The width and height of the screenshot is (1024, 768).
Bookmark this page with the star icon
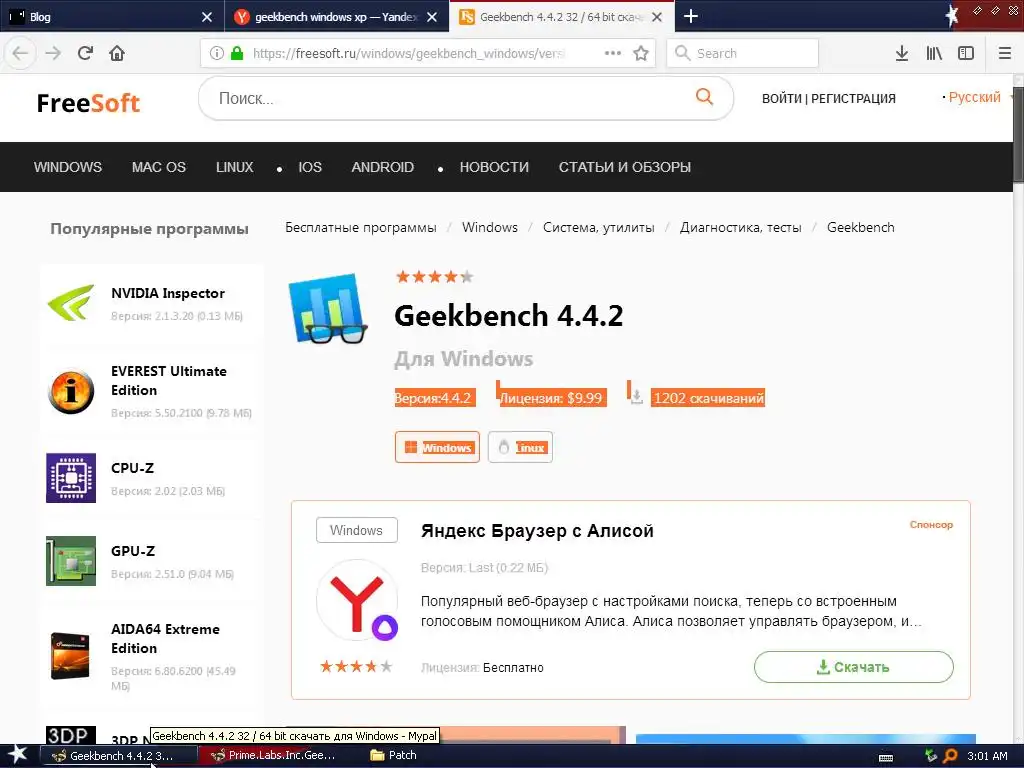[x=641, y=53]
